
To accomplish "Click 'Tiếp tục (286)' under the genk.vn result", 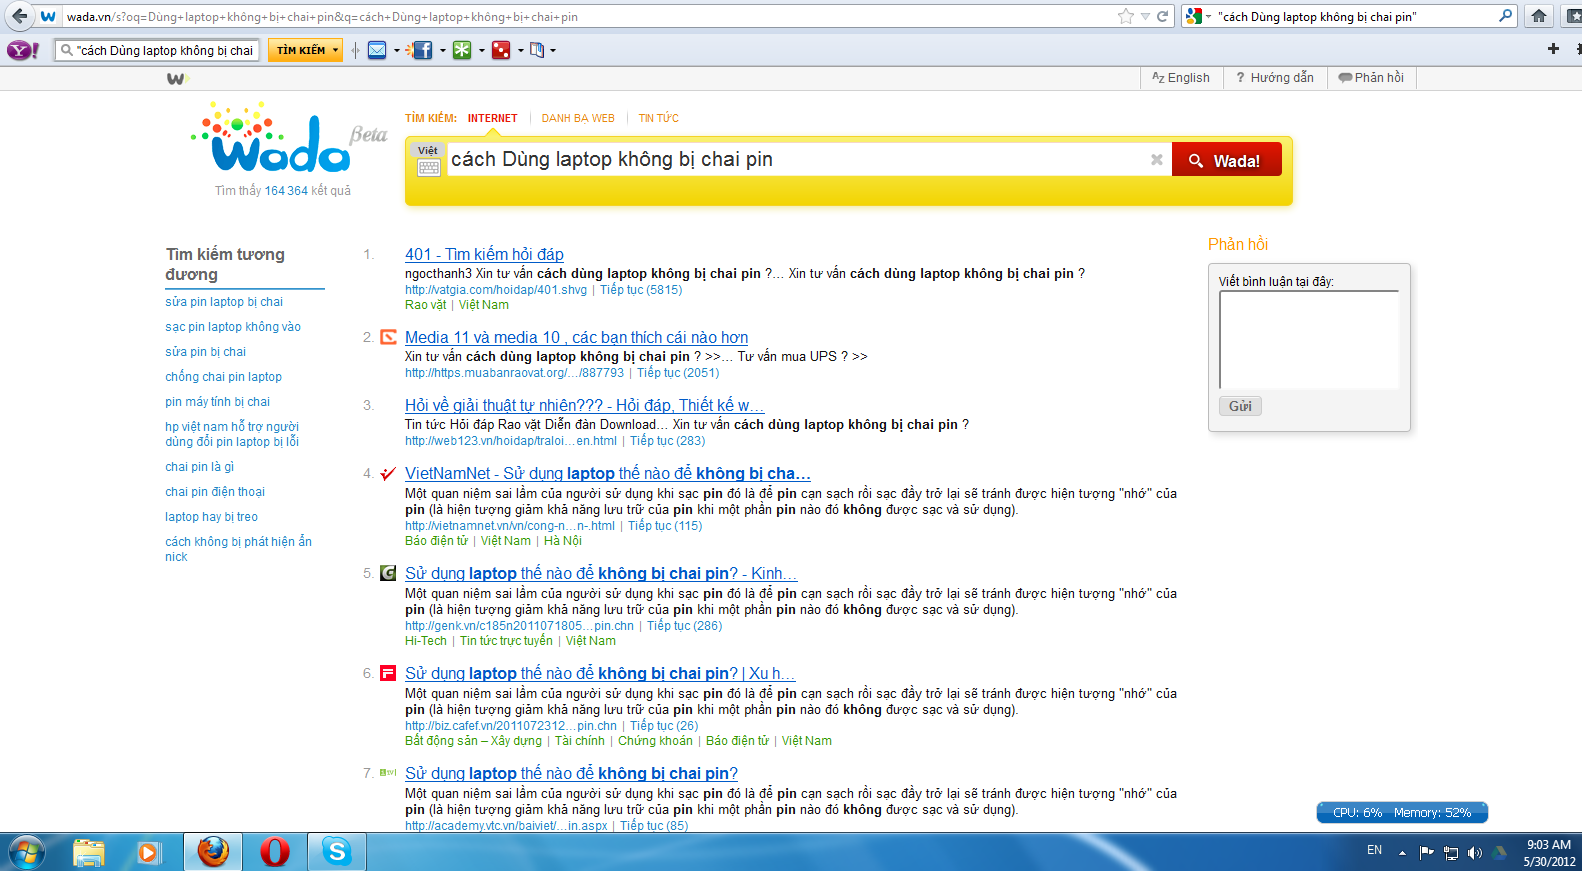I will click(x=684, y=626).
